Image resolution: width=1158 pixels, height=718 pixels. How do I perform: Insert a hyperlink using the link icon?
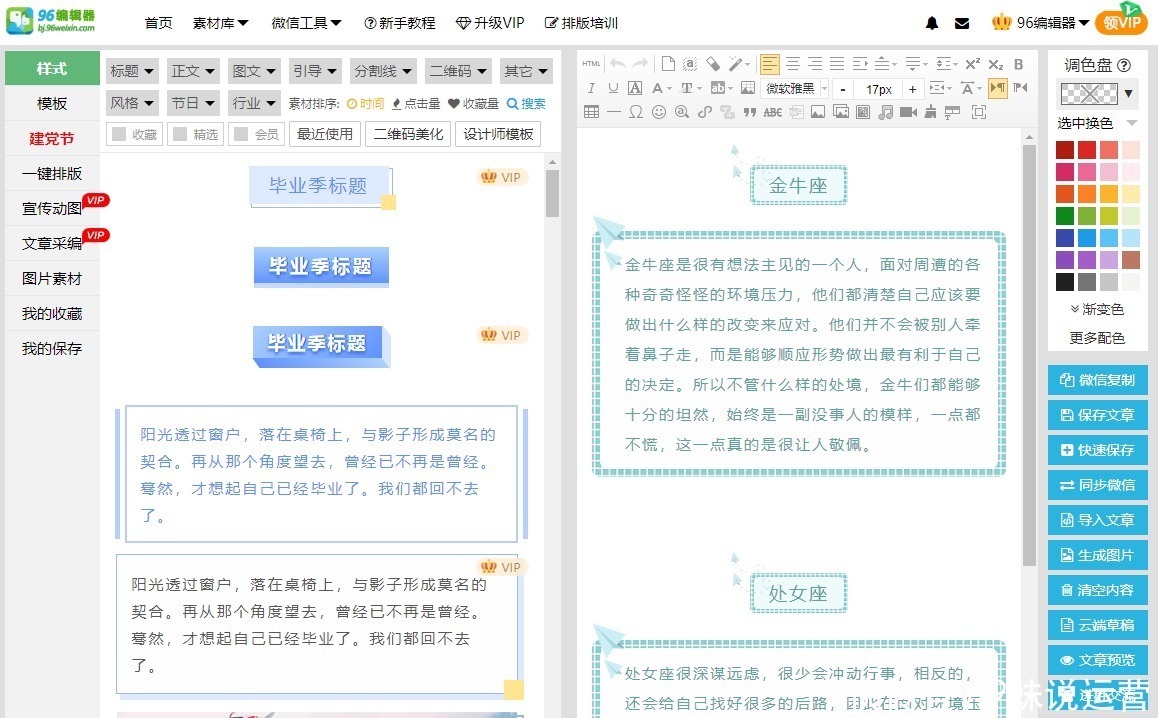pyautogui.click(x=703, y=112)
